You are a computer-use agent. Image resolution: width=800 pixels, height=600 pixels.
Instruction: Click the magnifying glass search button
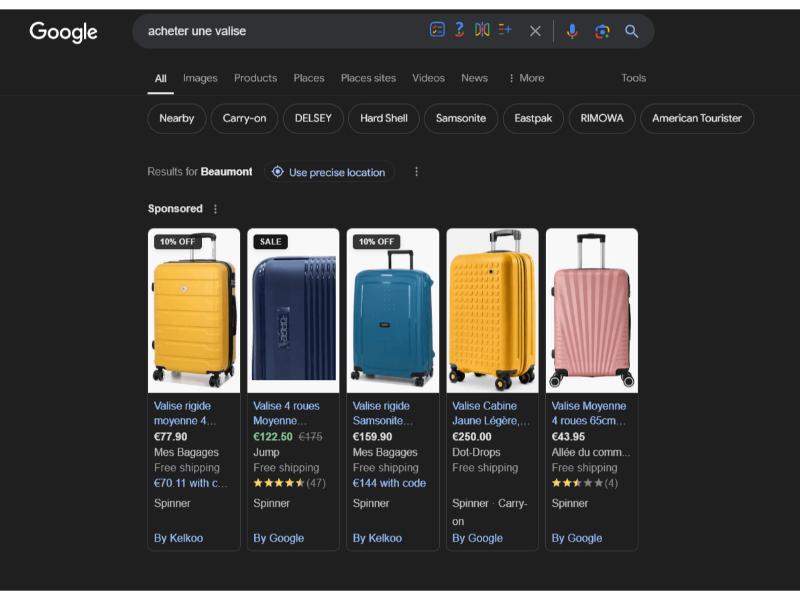point(632,31)
